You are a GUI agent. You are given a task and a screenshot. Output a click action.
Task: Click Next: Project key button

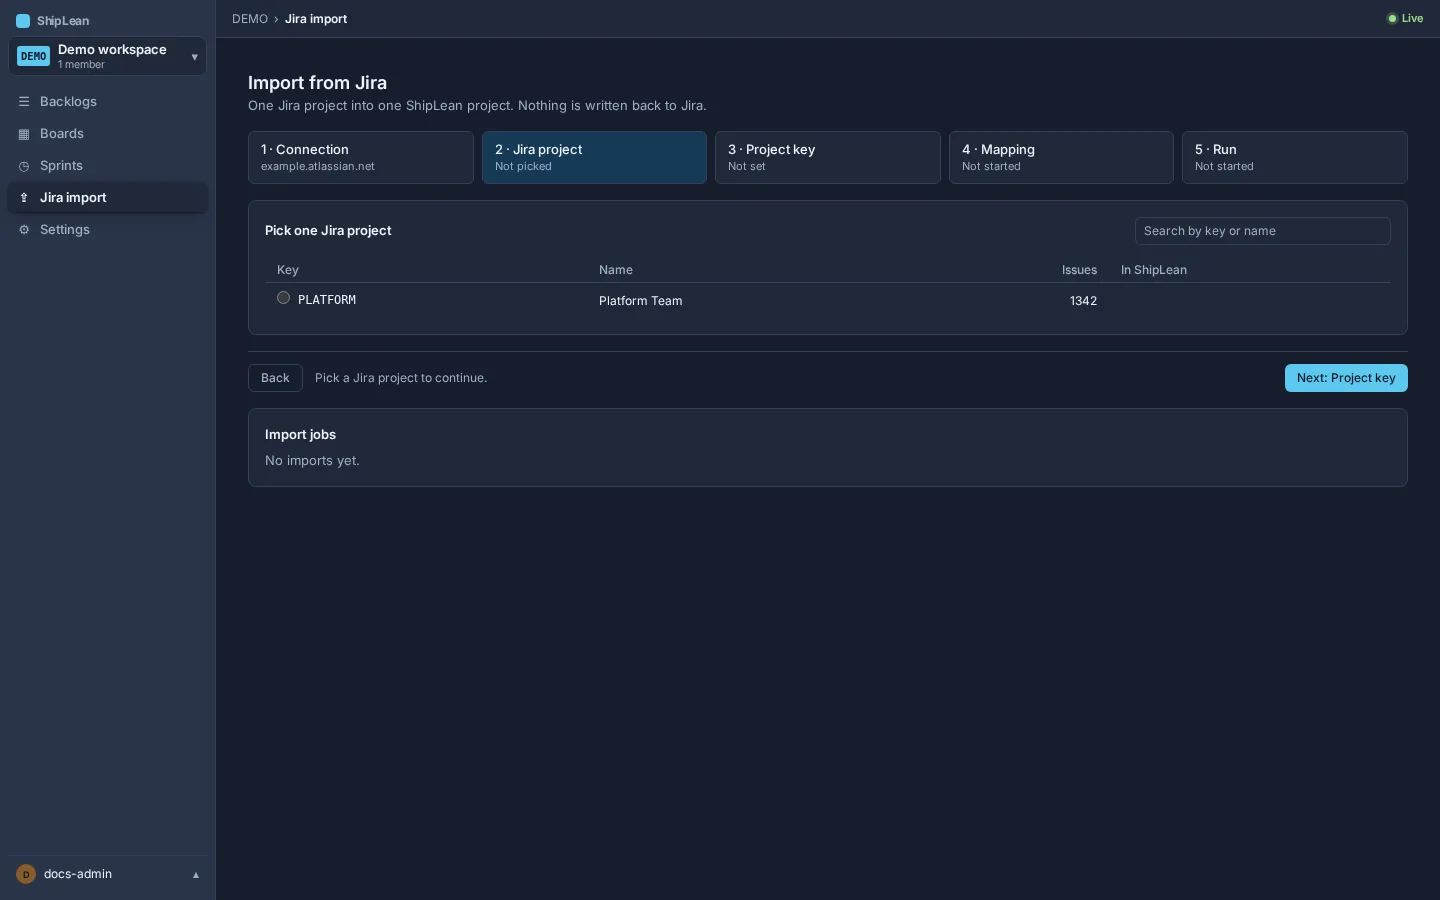pyautogui.click(x=1346, y=378)
